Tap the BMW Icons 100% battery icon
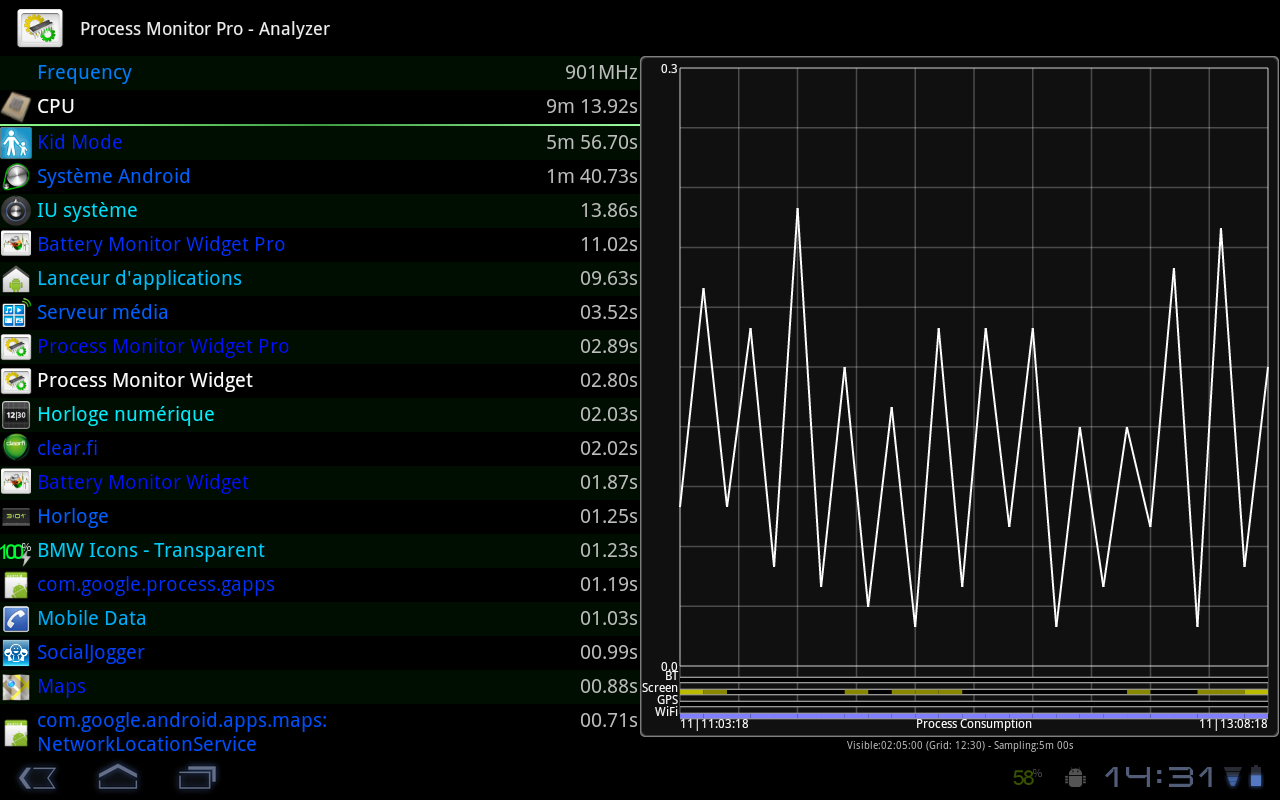Screen dimensions: 1280x800 16,550
